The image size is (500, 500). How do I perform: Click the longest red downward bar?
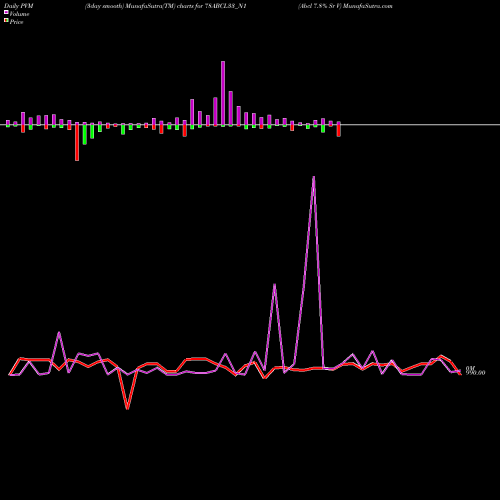(x=77, y=142)
